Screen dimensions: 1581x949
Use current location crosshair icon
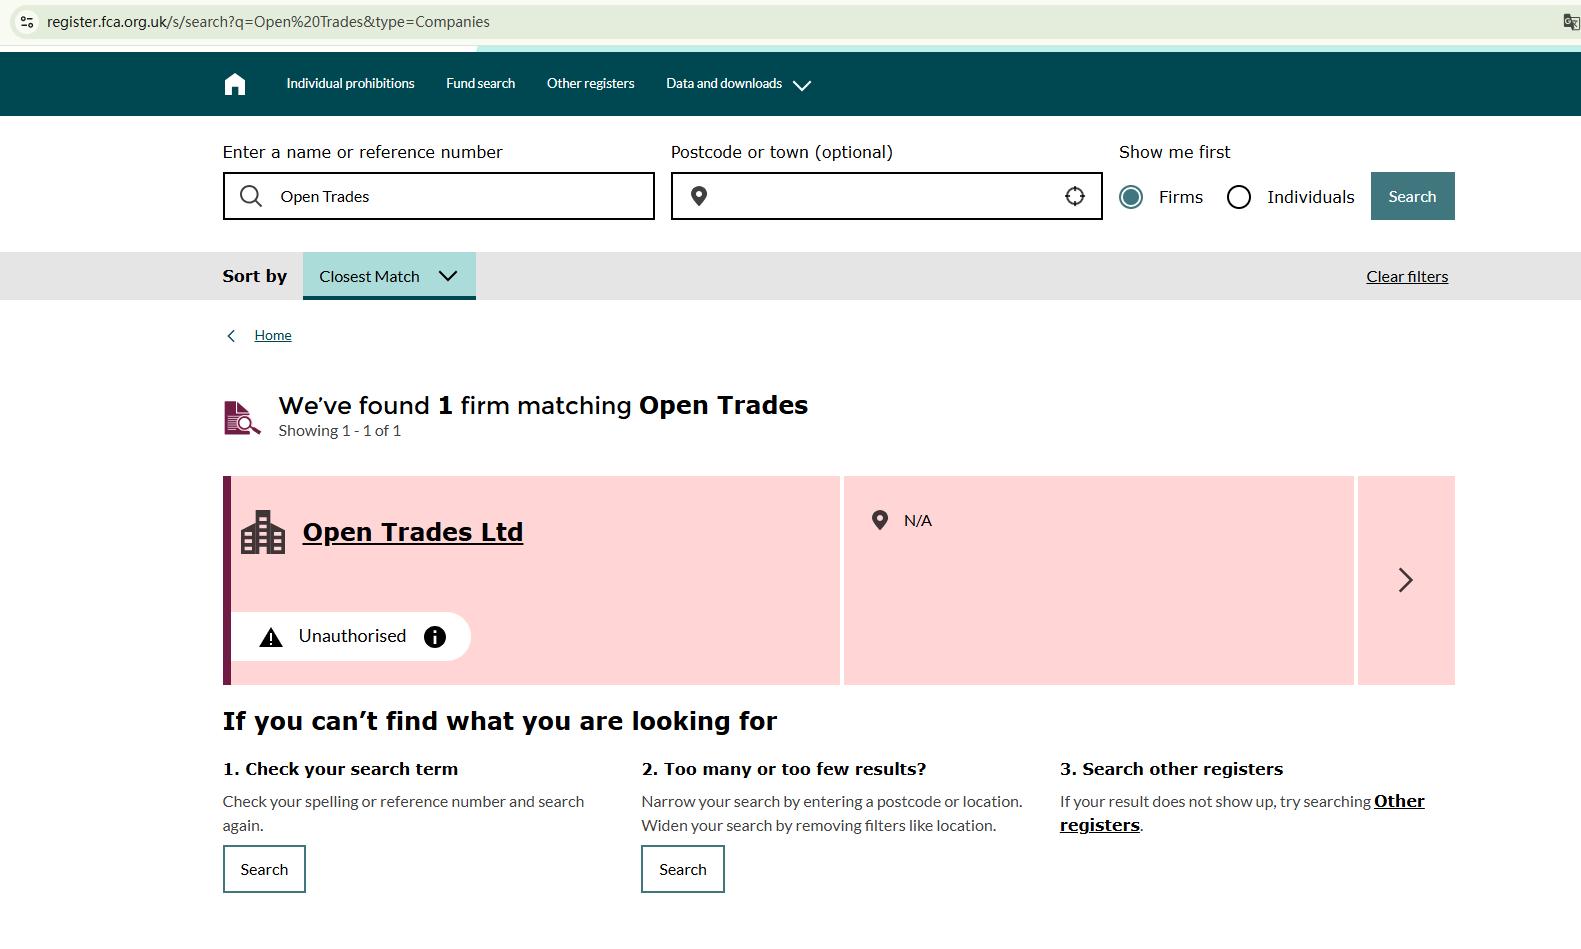pyautogui.click(x=1074, y=196)
